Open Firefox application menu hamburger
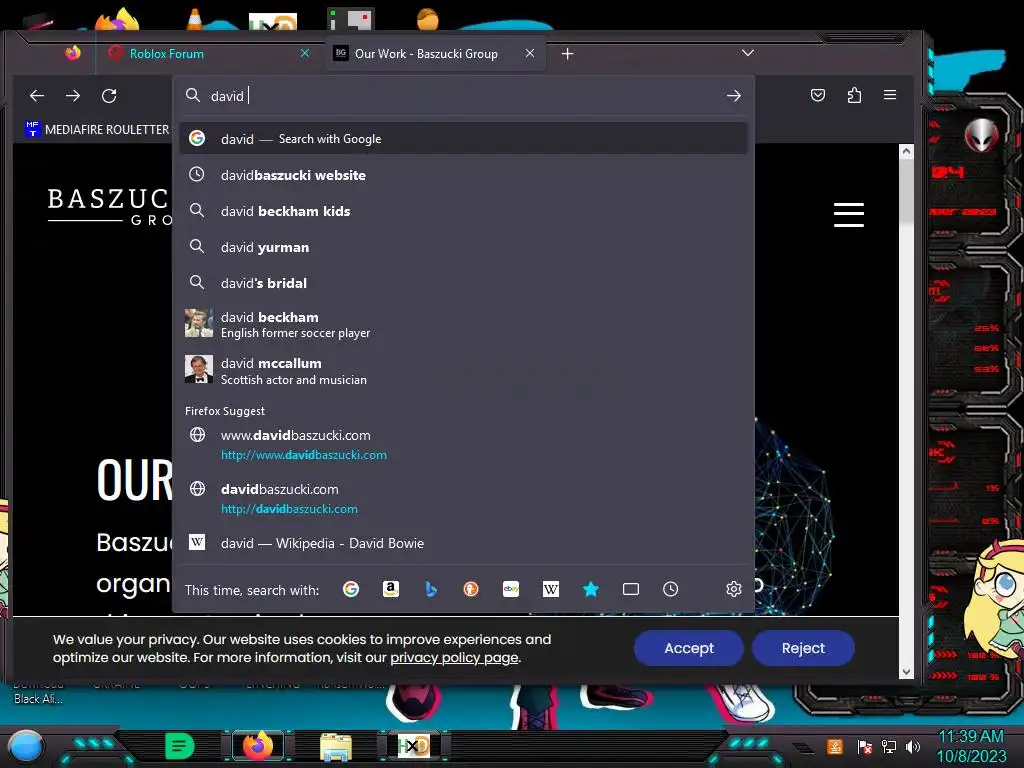This screenshot has height=768, width=1024. [889, 95]
